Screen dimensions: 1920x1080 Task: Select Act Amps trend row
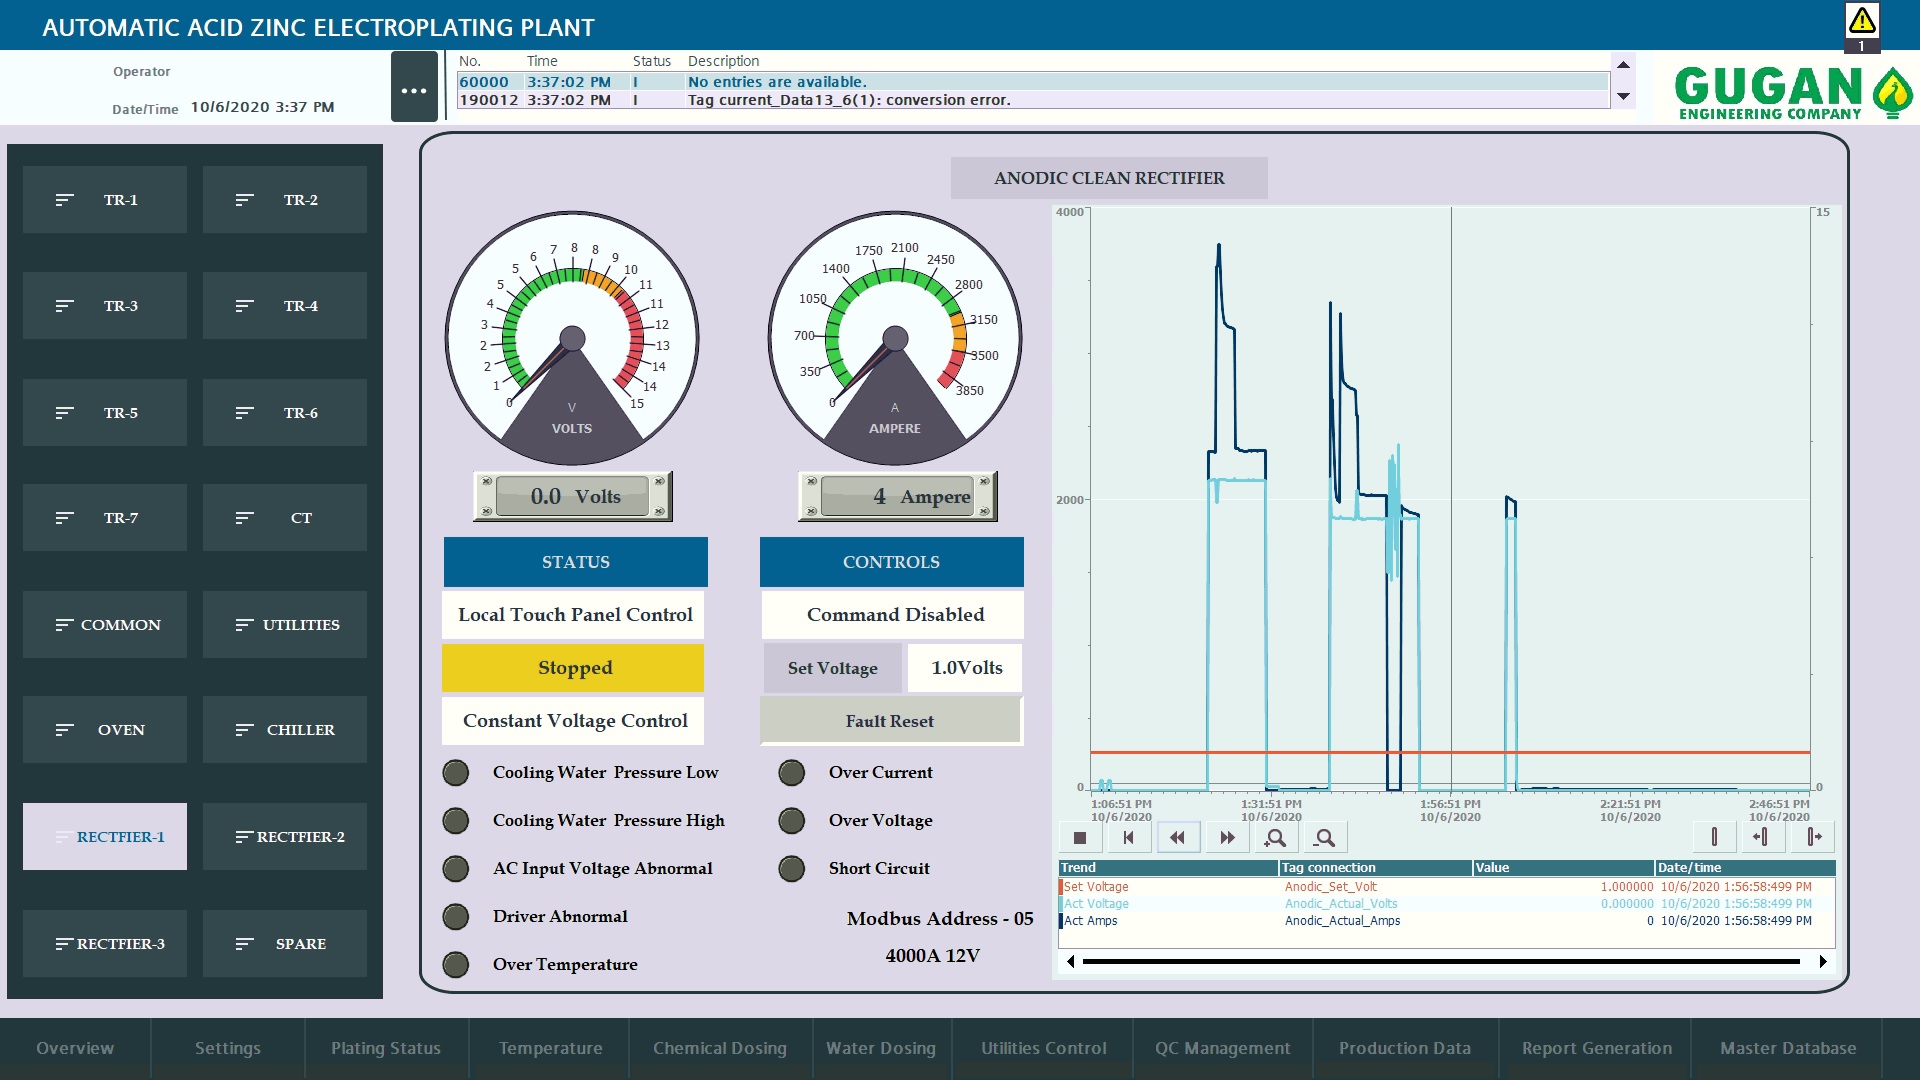click(x=1446, y=921)
